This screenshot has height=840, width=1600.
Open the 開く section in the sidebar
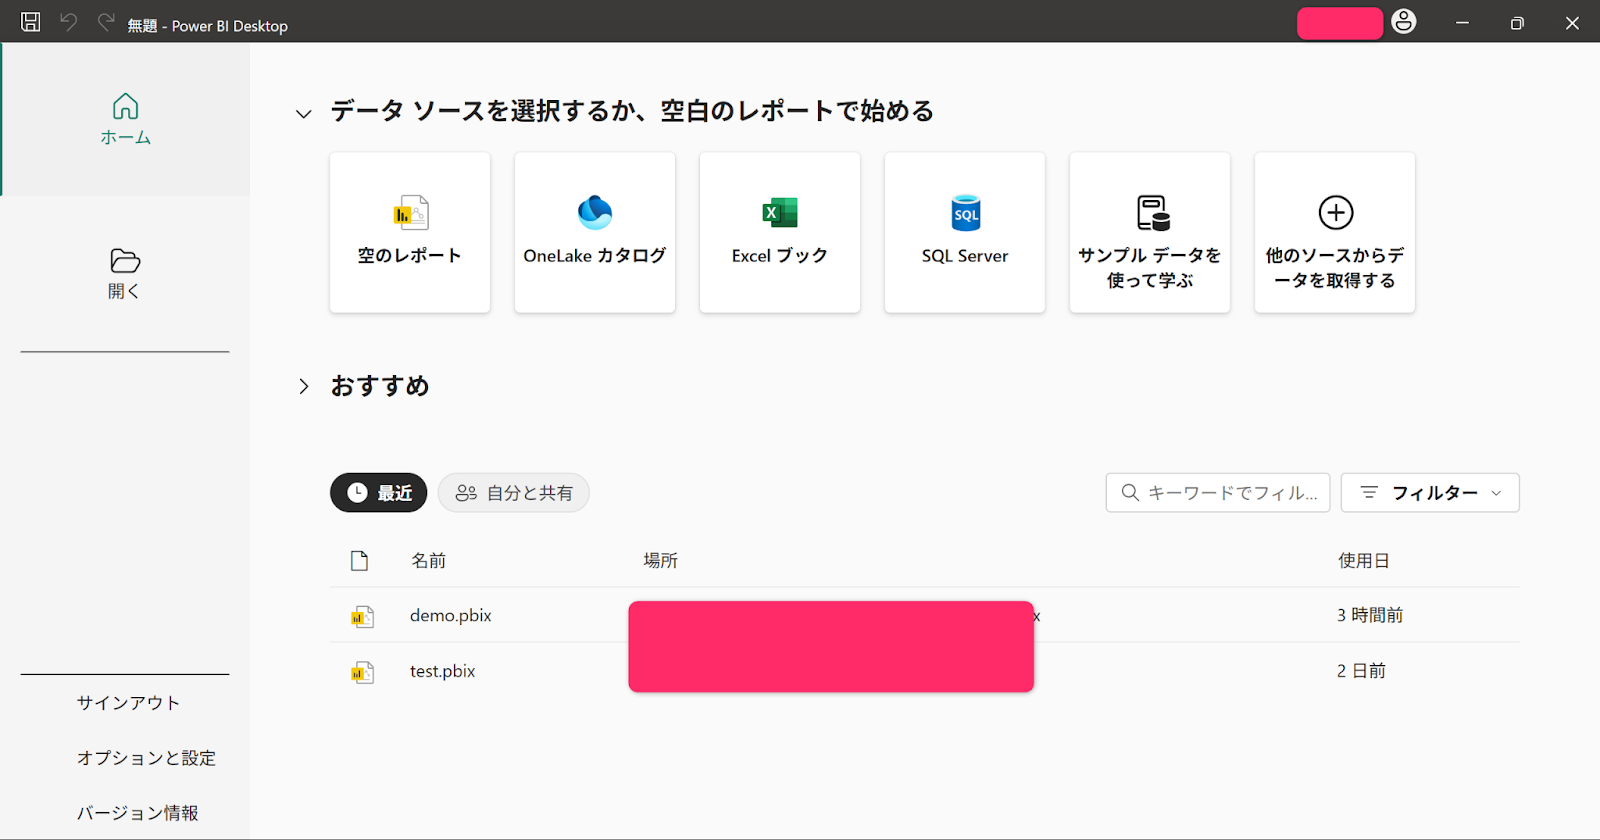pos(125,274)
